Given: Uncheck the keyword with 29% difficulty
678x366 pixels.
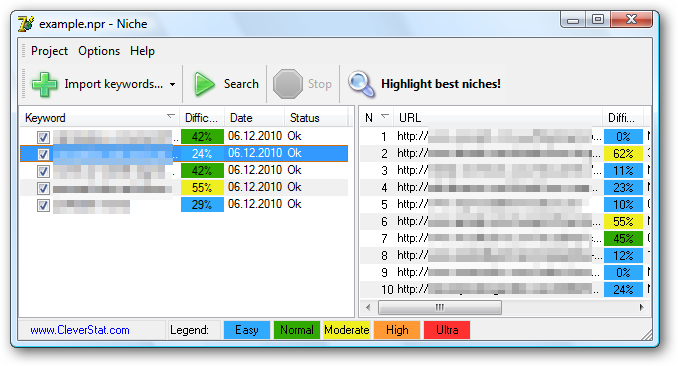Looking at the screenshot, I should (43, 205).
